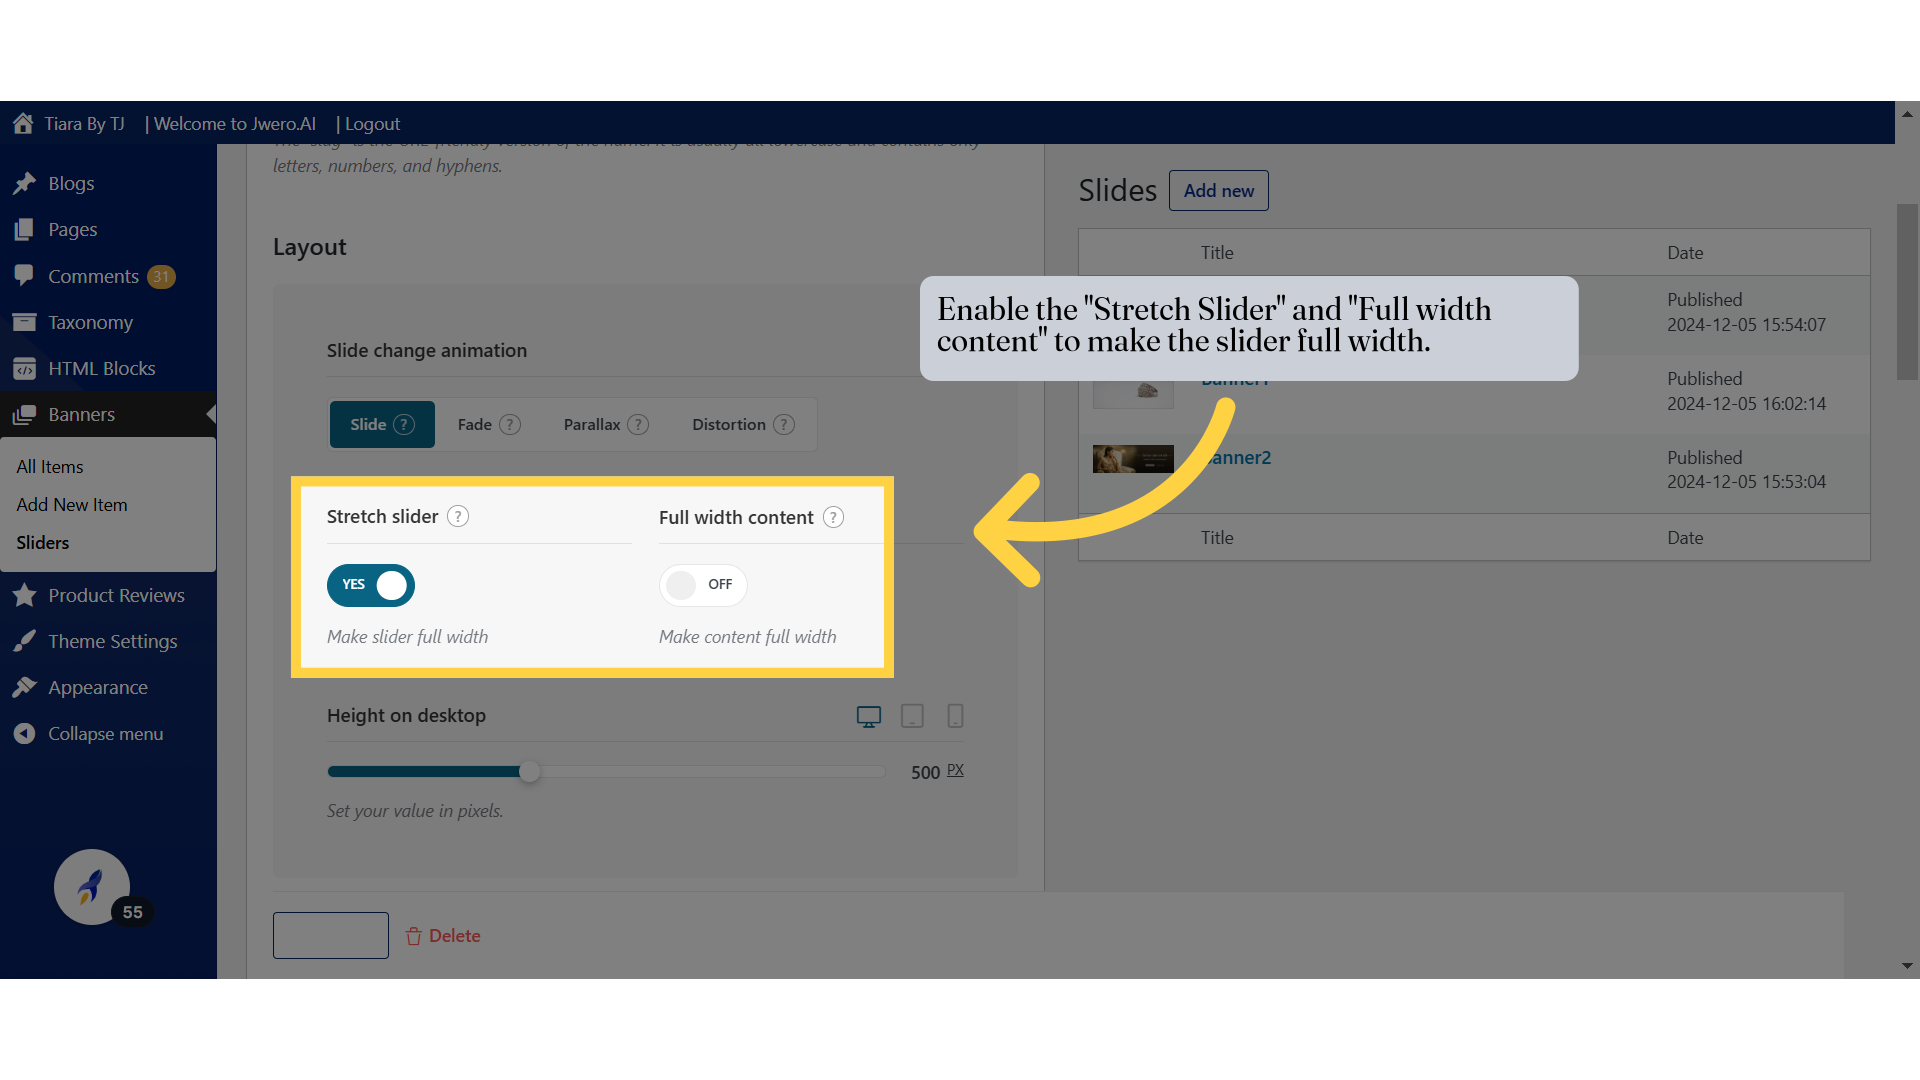Click the page vertical scrollbar thumb
1920x1080 pixels.
coord(1907,292)
